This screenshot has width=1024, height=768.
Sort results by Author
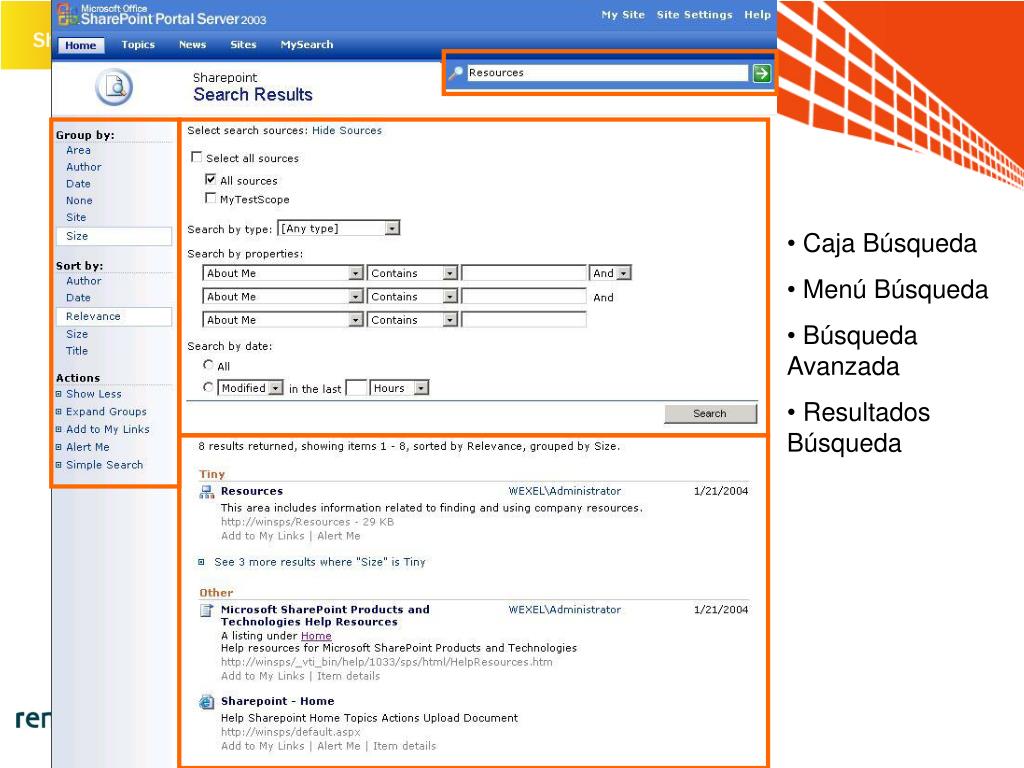point(84,281)
